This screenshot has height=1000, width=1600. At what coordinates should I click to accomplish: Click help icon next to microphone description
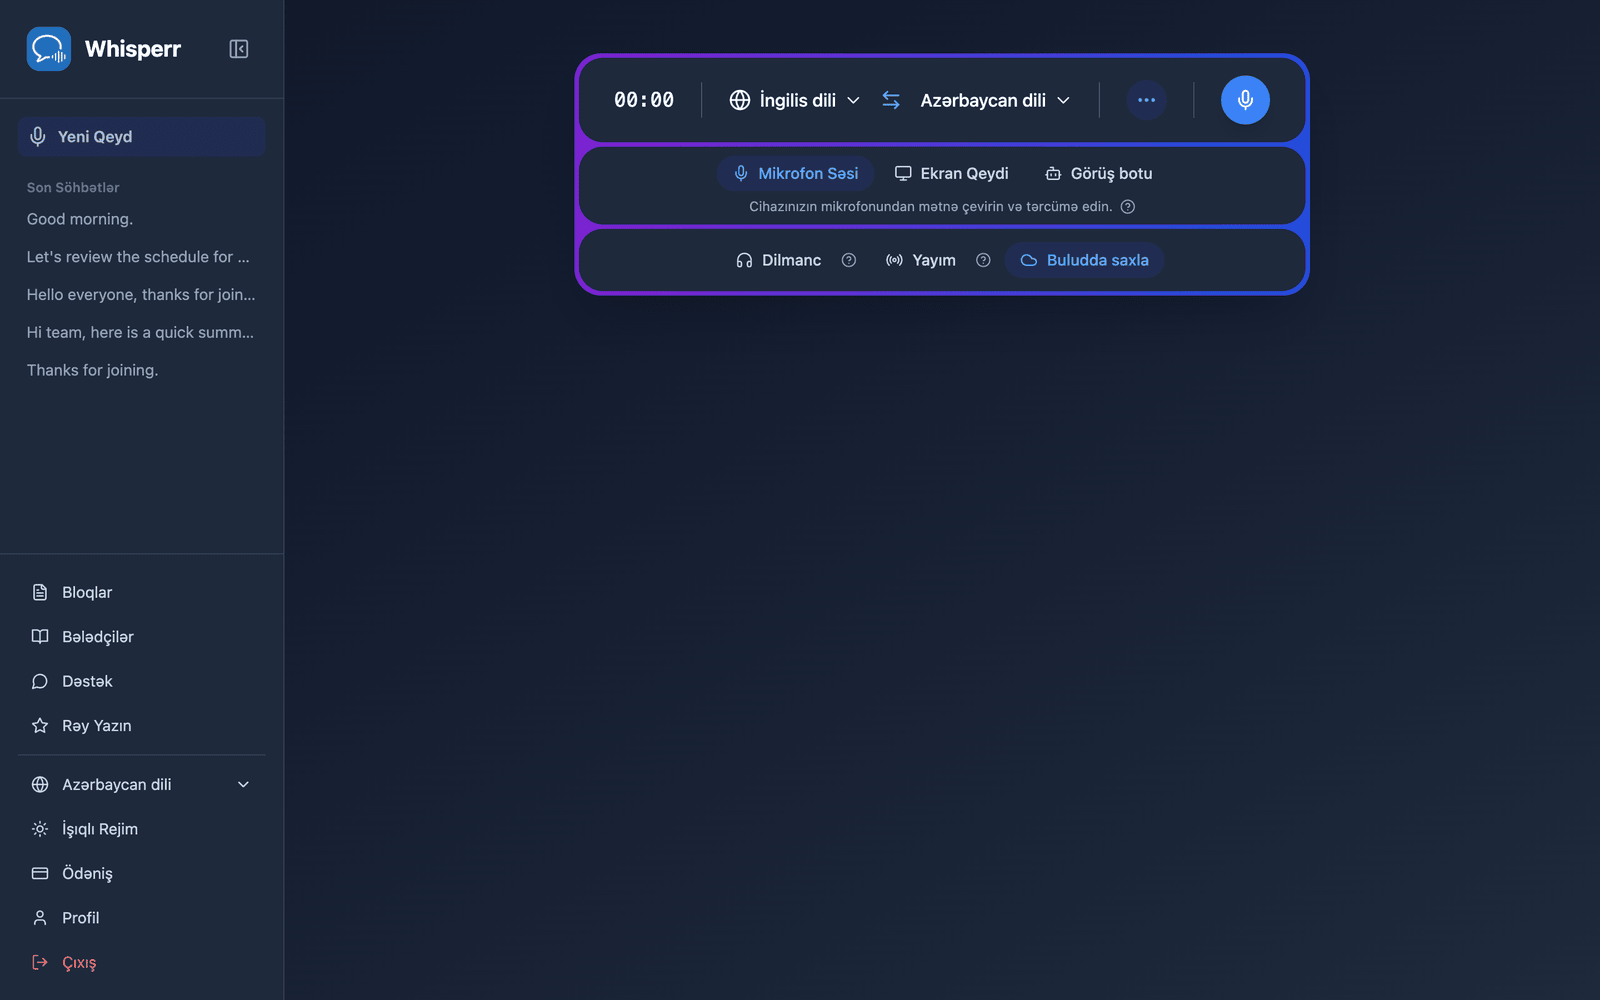[x=1128, y=207]
